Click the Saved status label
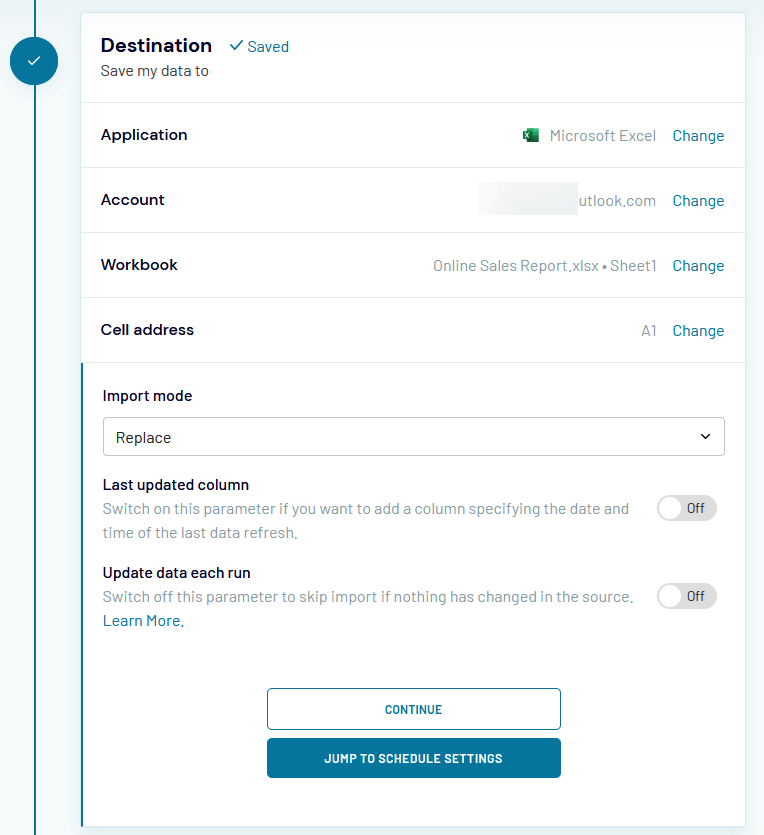This screenshot has height=835, width=764. click(268, 47)
